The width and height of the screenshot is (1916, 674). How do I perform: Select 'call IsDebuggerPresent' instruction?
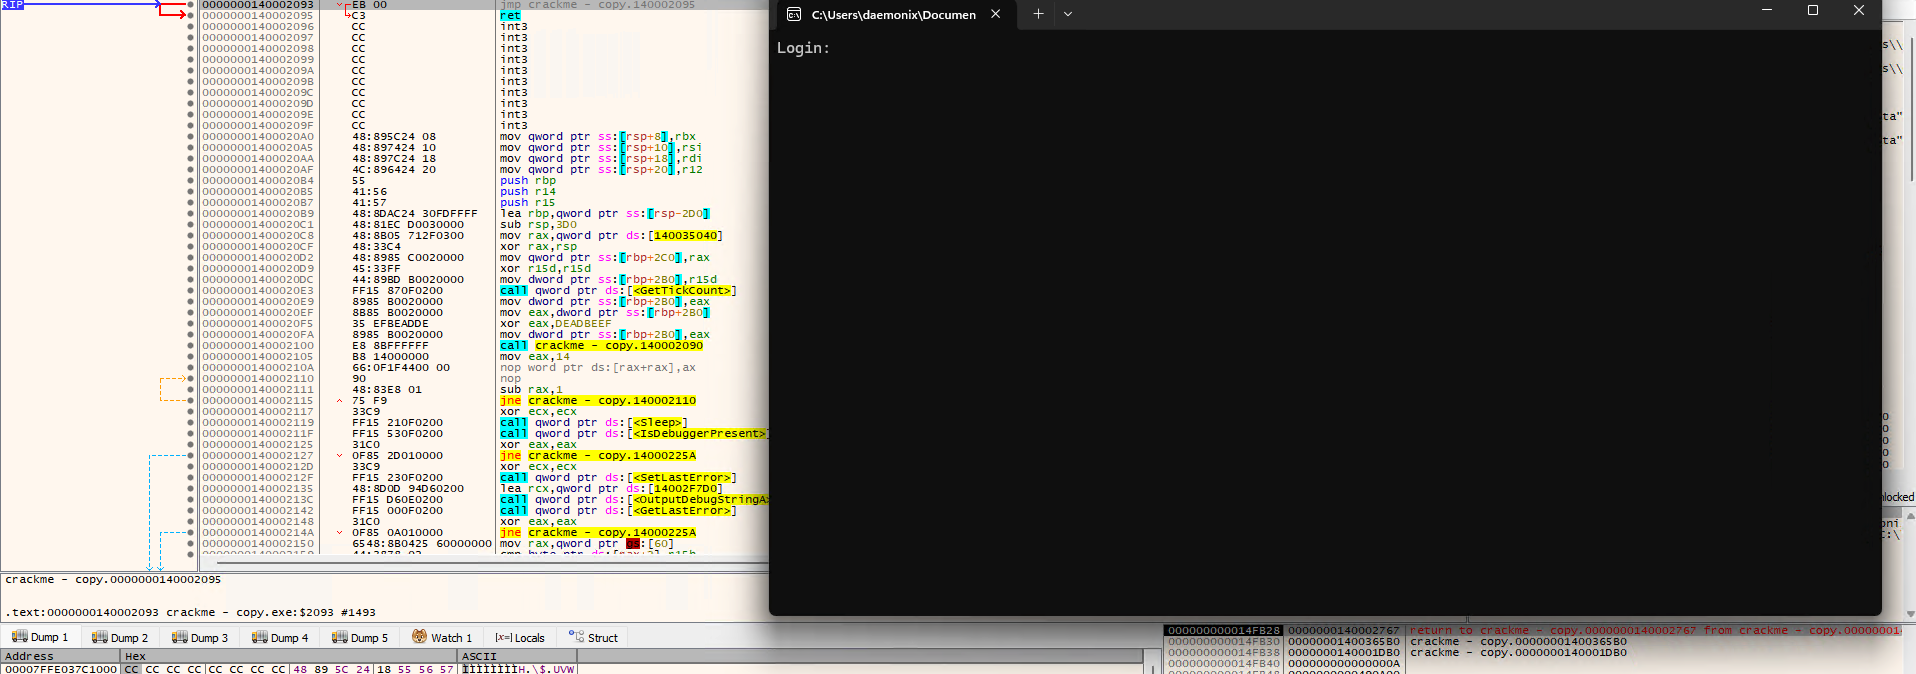(633, 434)
